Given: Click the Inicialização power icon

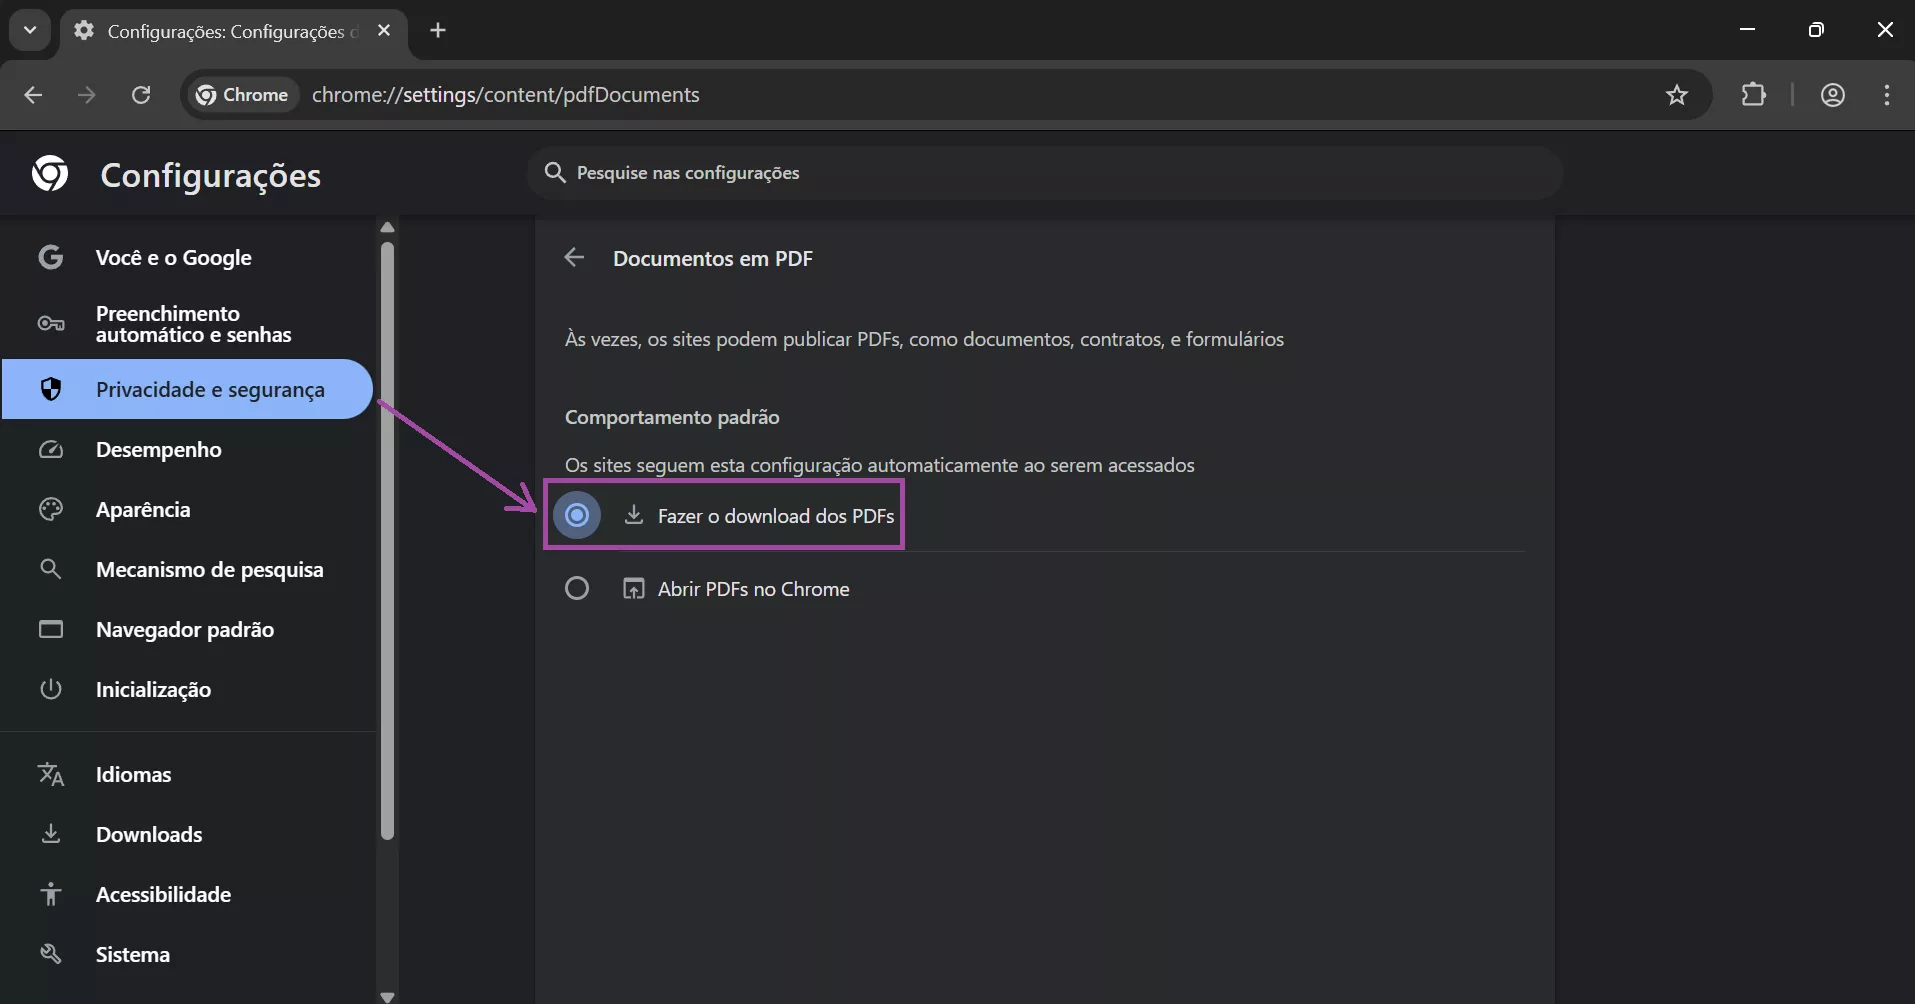Looking at the screenshot, I should point(51,689).
